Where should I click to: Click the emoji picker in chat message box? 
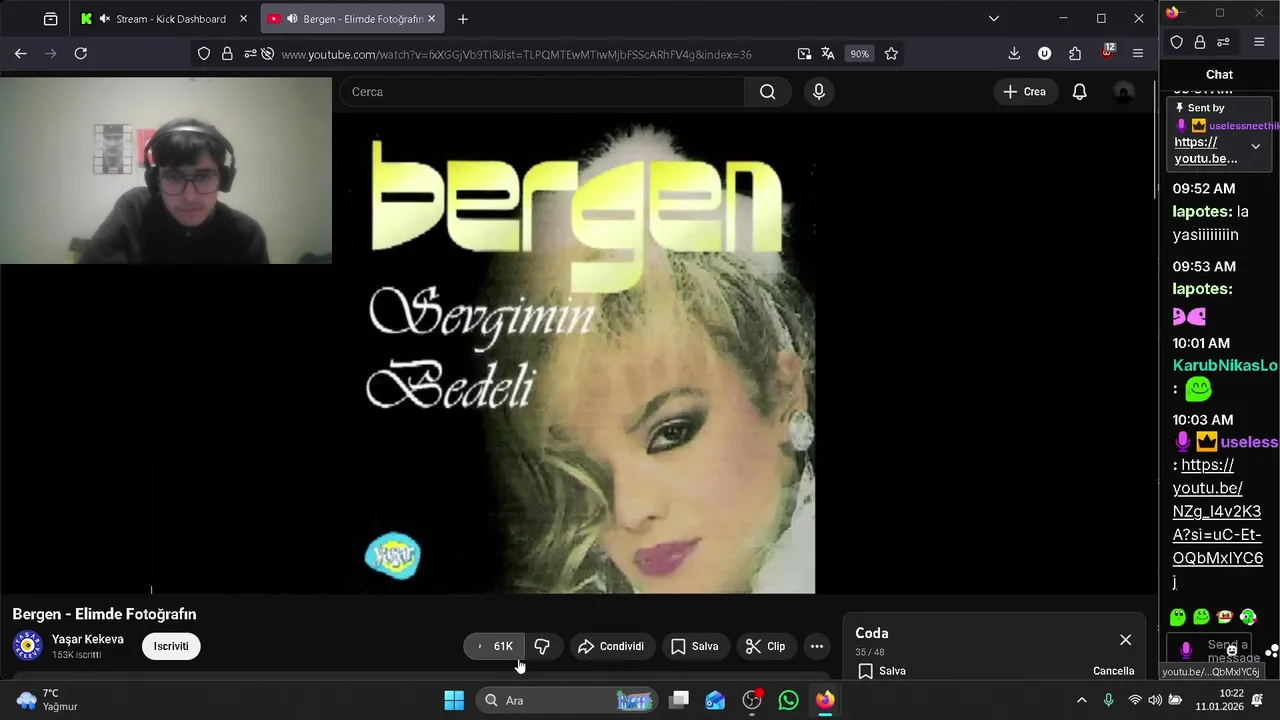tap(1232, 650)
